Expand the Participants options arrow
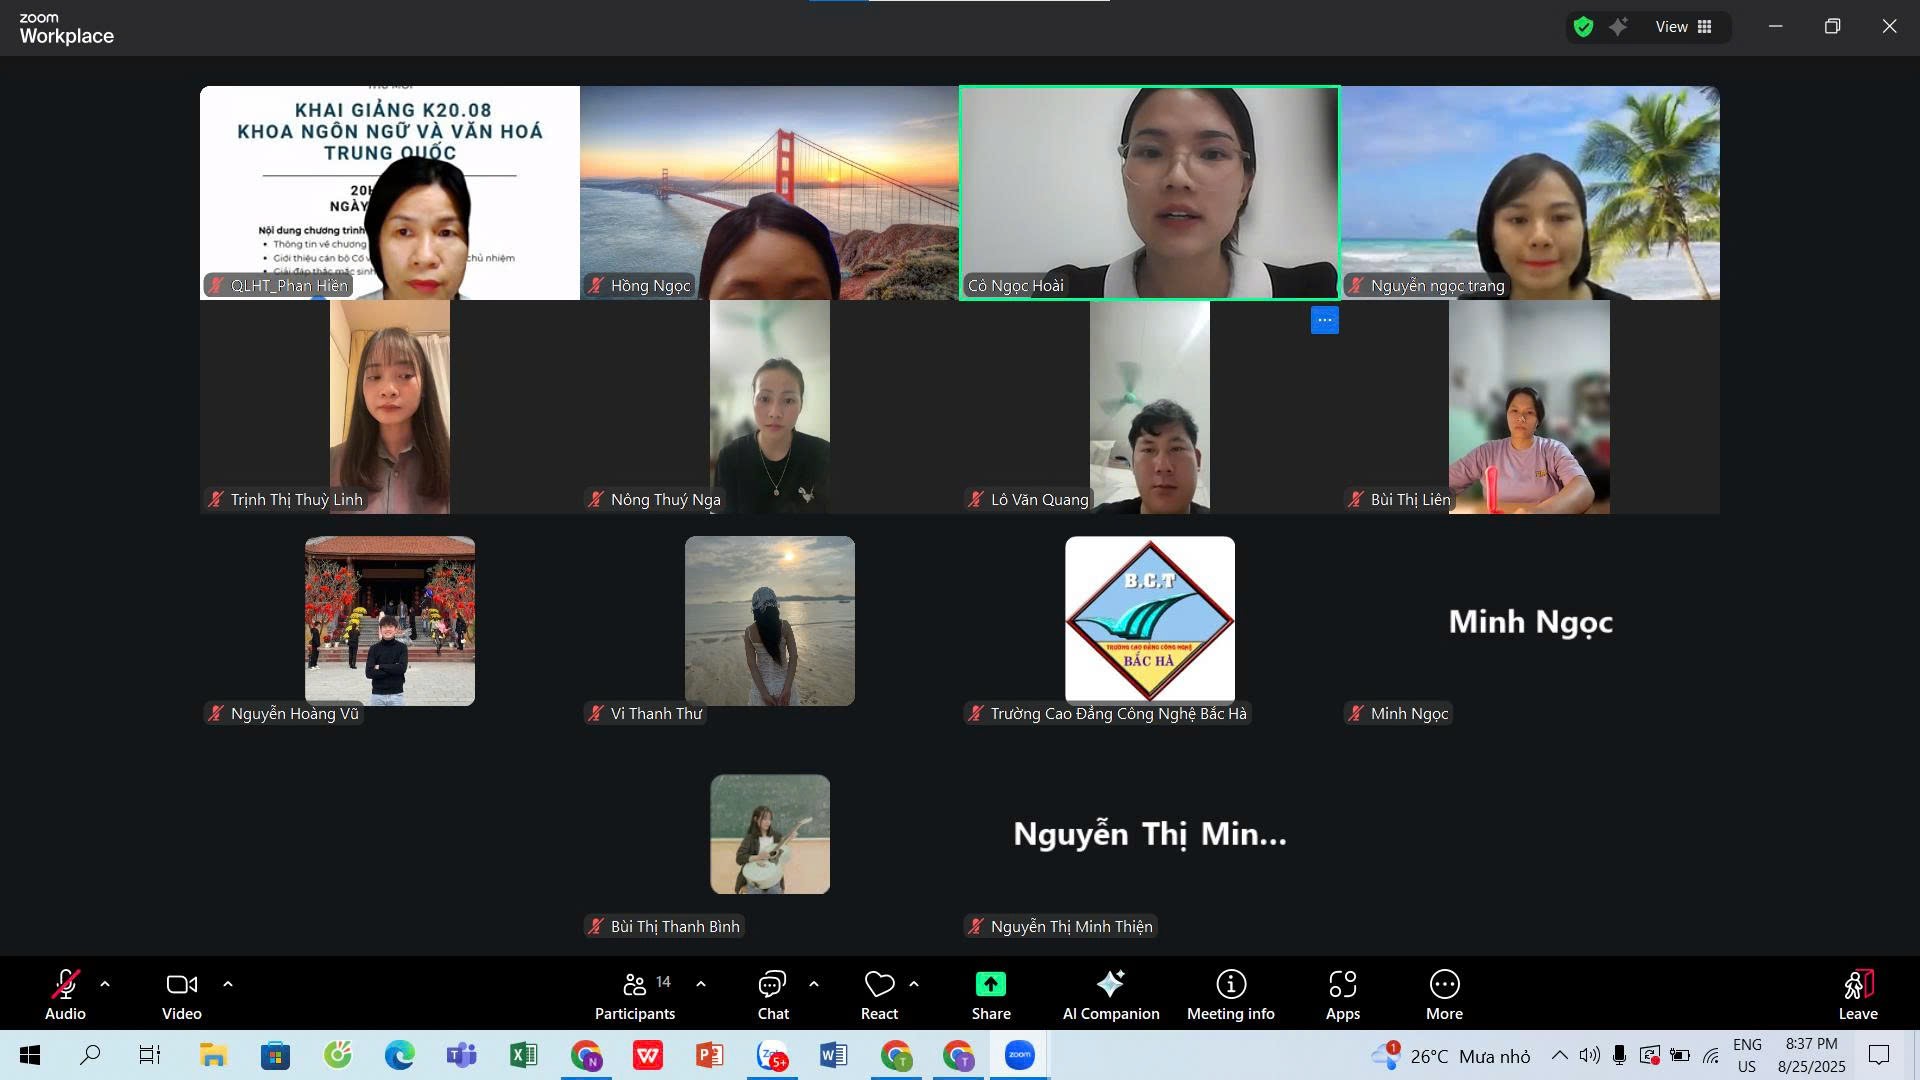The width and height of the screenshot is (1920, 1080). tap(701, 984)
